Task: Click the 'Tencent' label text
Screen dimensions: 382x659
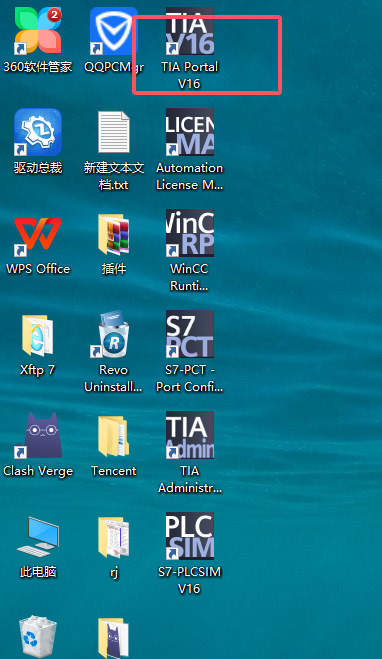Action: pos(113,471)
